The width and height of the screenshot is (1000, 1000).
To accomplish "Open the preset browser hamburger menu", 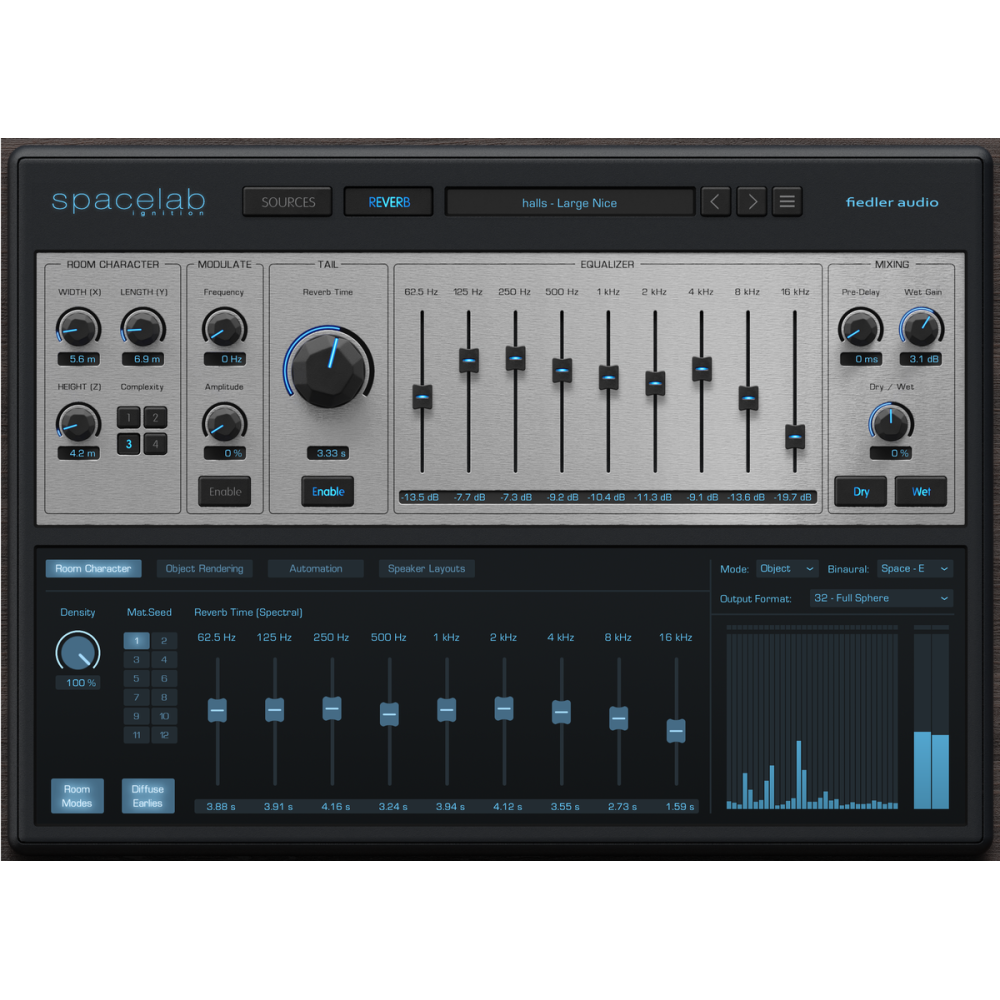I will coord(787,201).
